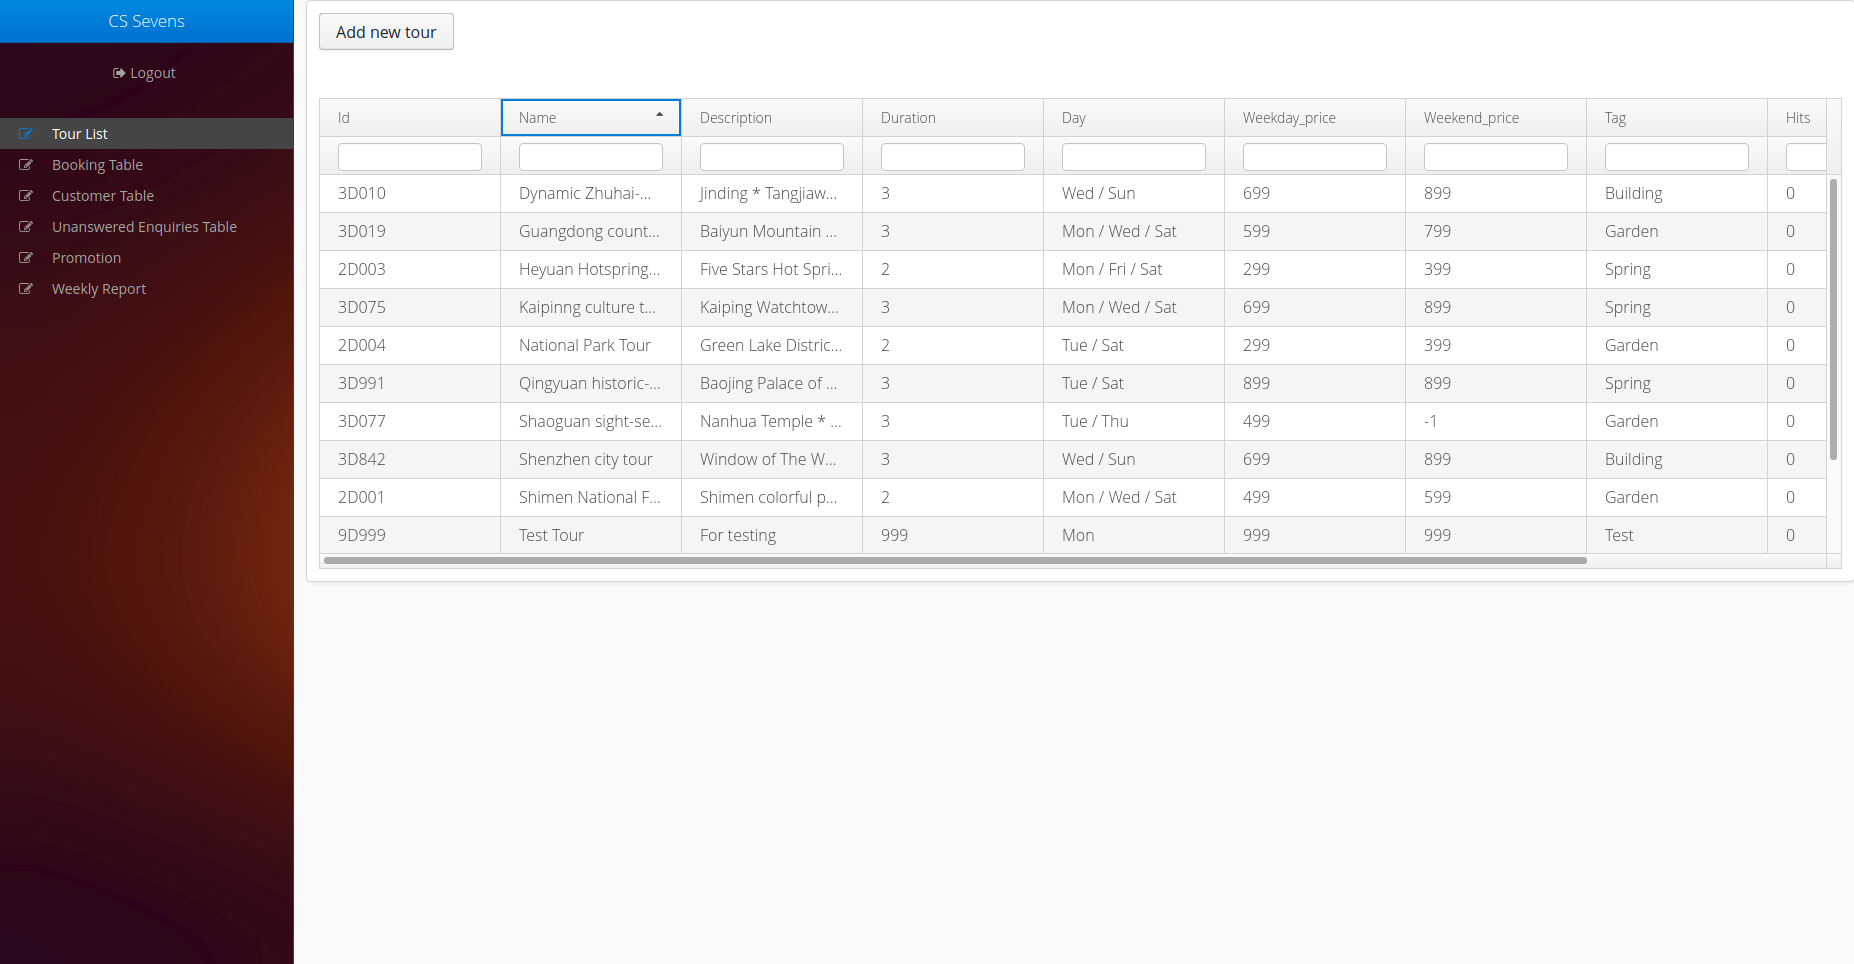Open the Tour List menu item
The height and width of the screenshot is (964, 1854).
point(147,134)
